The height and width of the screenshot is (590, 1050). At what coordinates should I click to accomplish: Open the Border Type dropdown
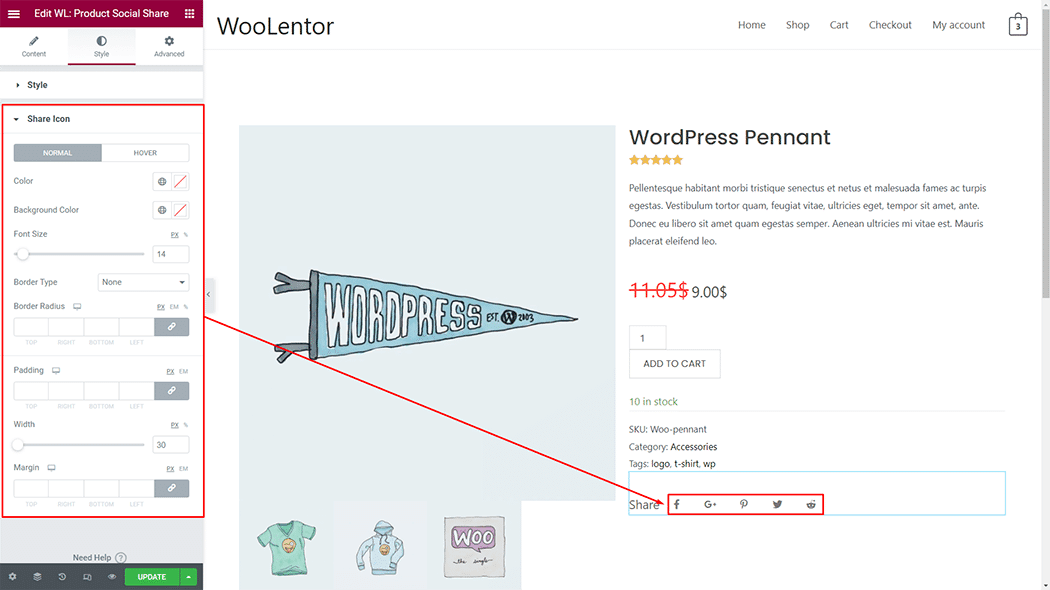(143, 282)
